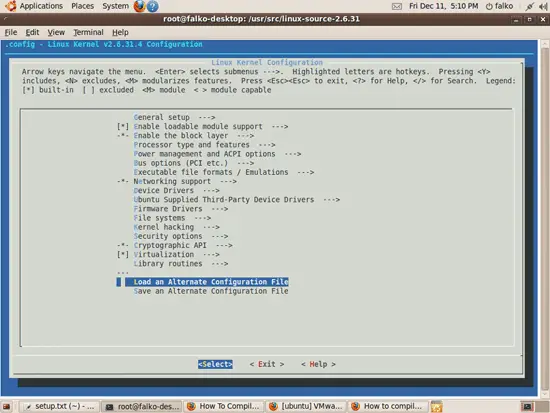Expand the General setup submenu

(174, 117)
